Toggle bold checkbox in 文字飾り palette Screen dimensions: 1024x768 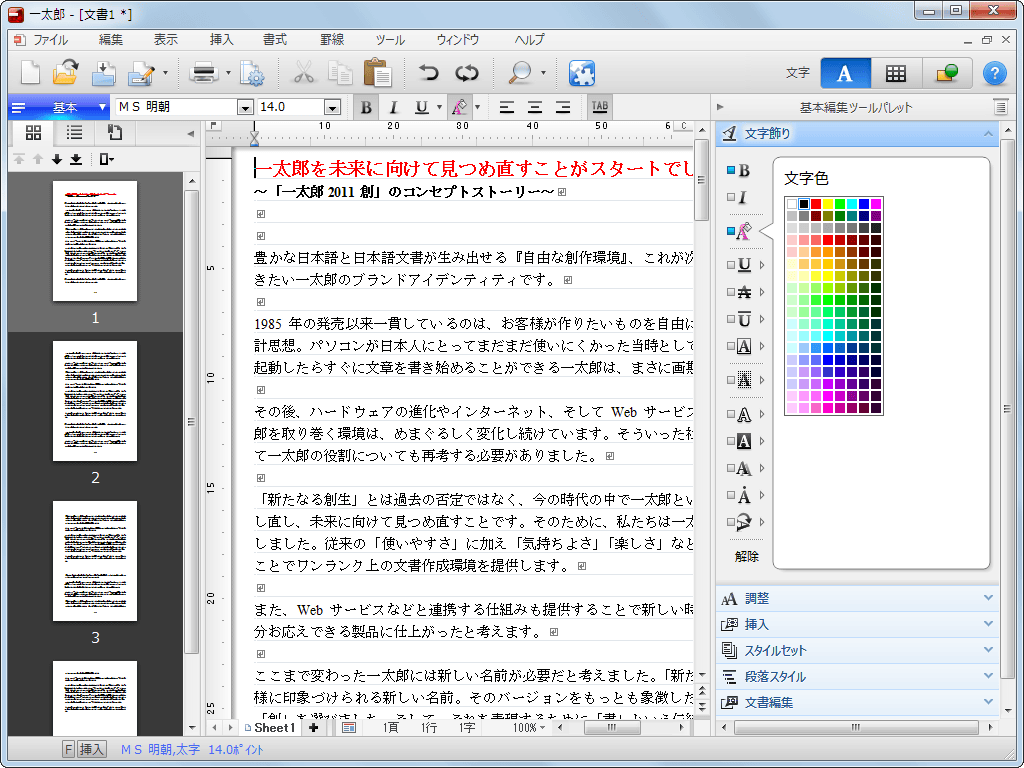coord(731,170)
